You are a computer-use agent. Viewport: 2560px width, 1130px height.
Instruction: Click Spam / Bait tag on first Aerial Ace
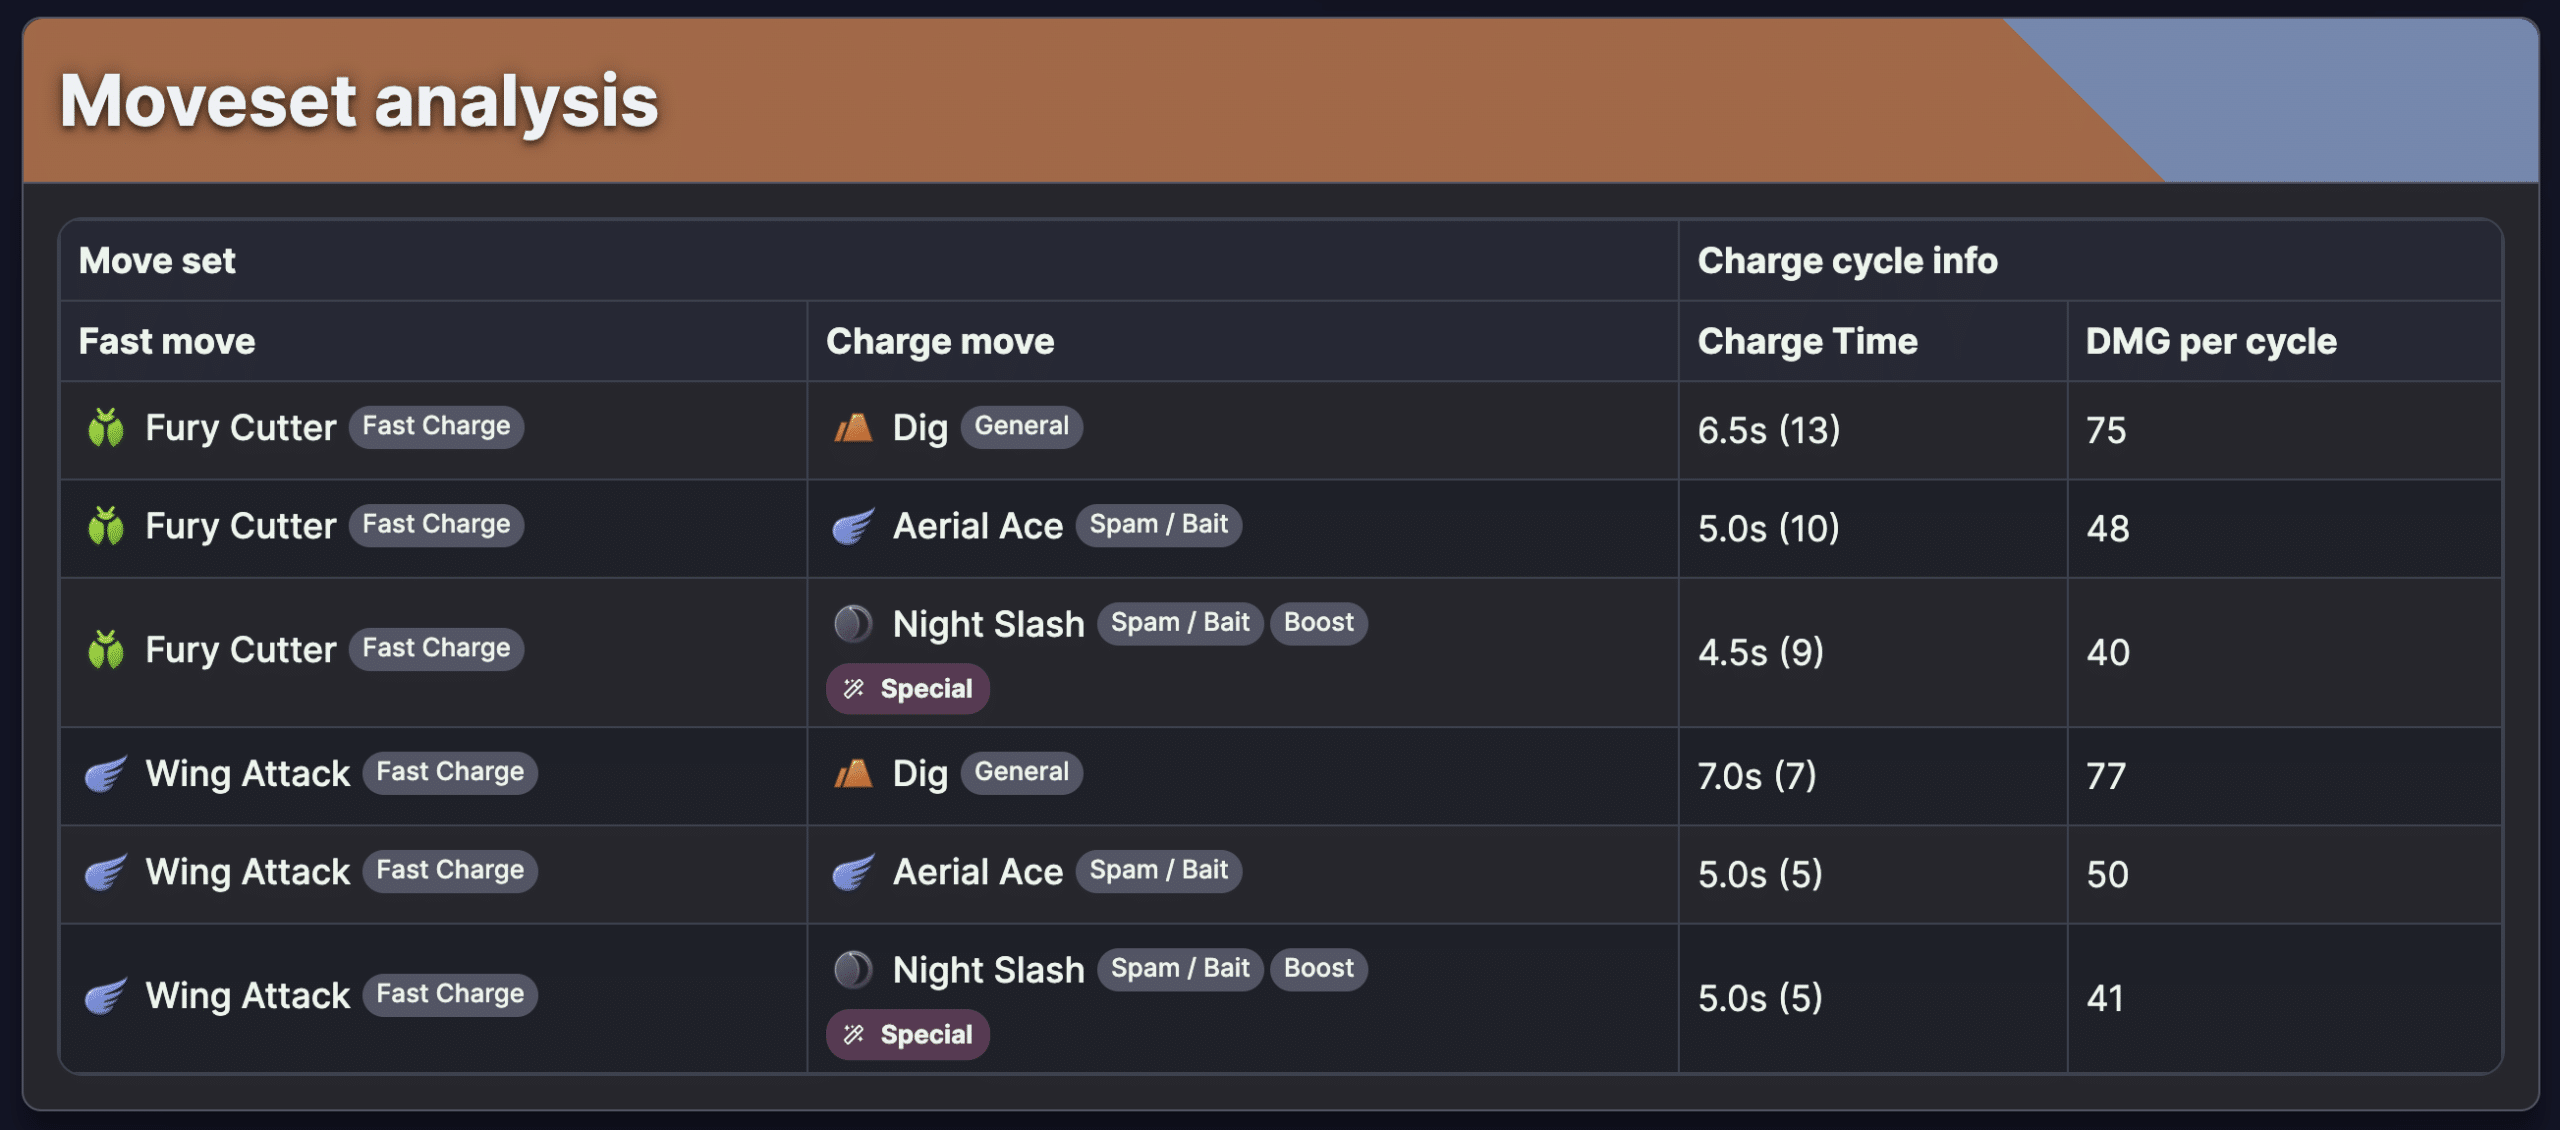tap(1158, 525)
